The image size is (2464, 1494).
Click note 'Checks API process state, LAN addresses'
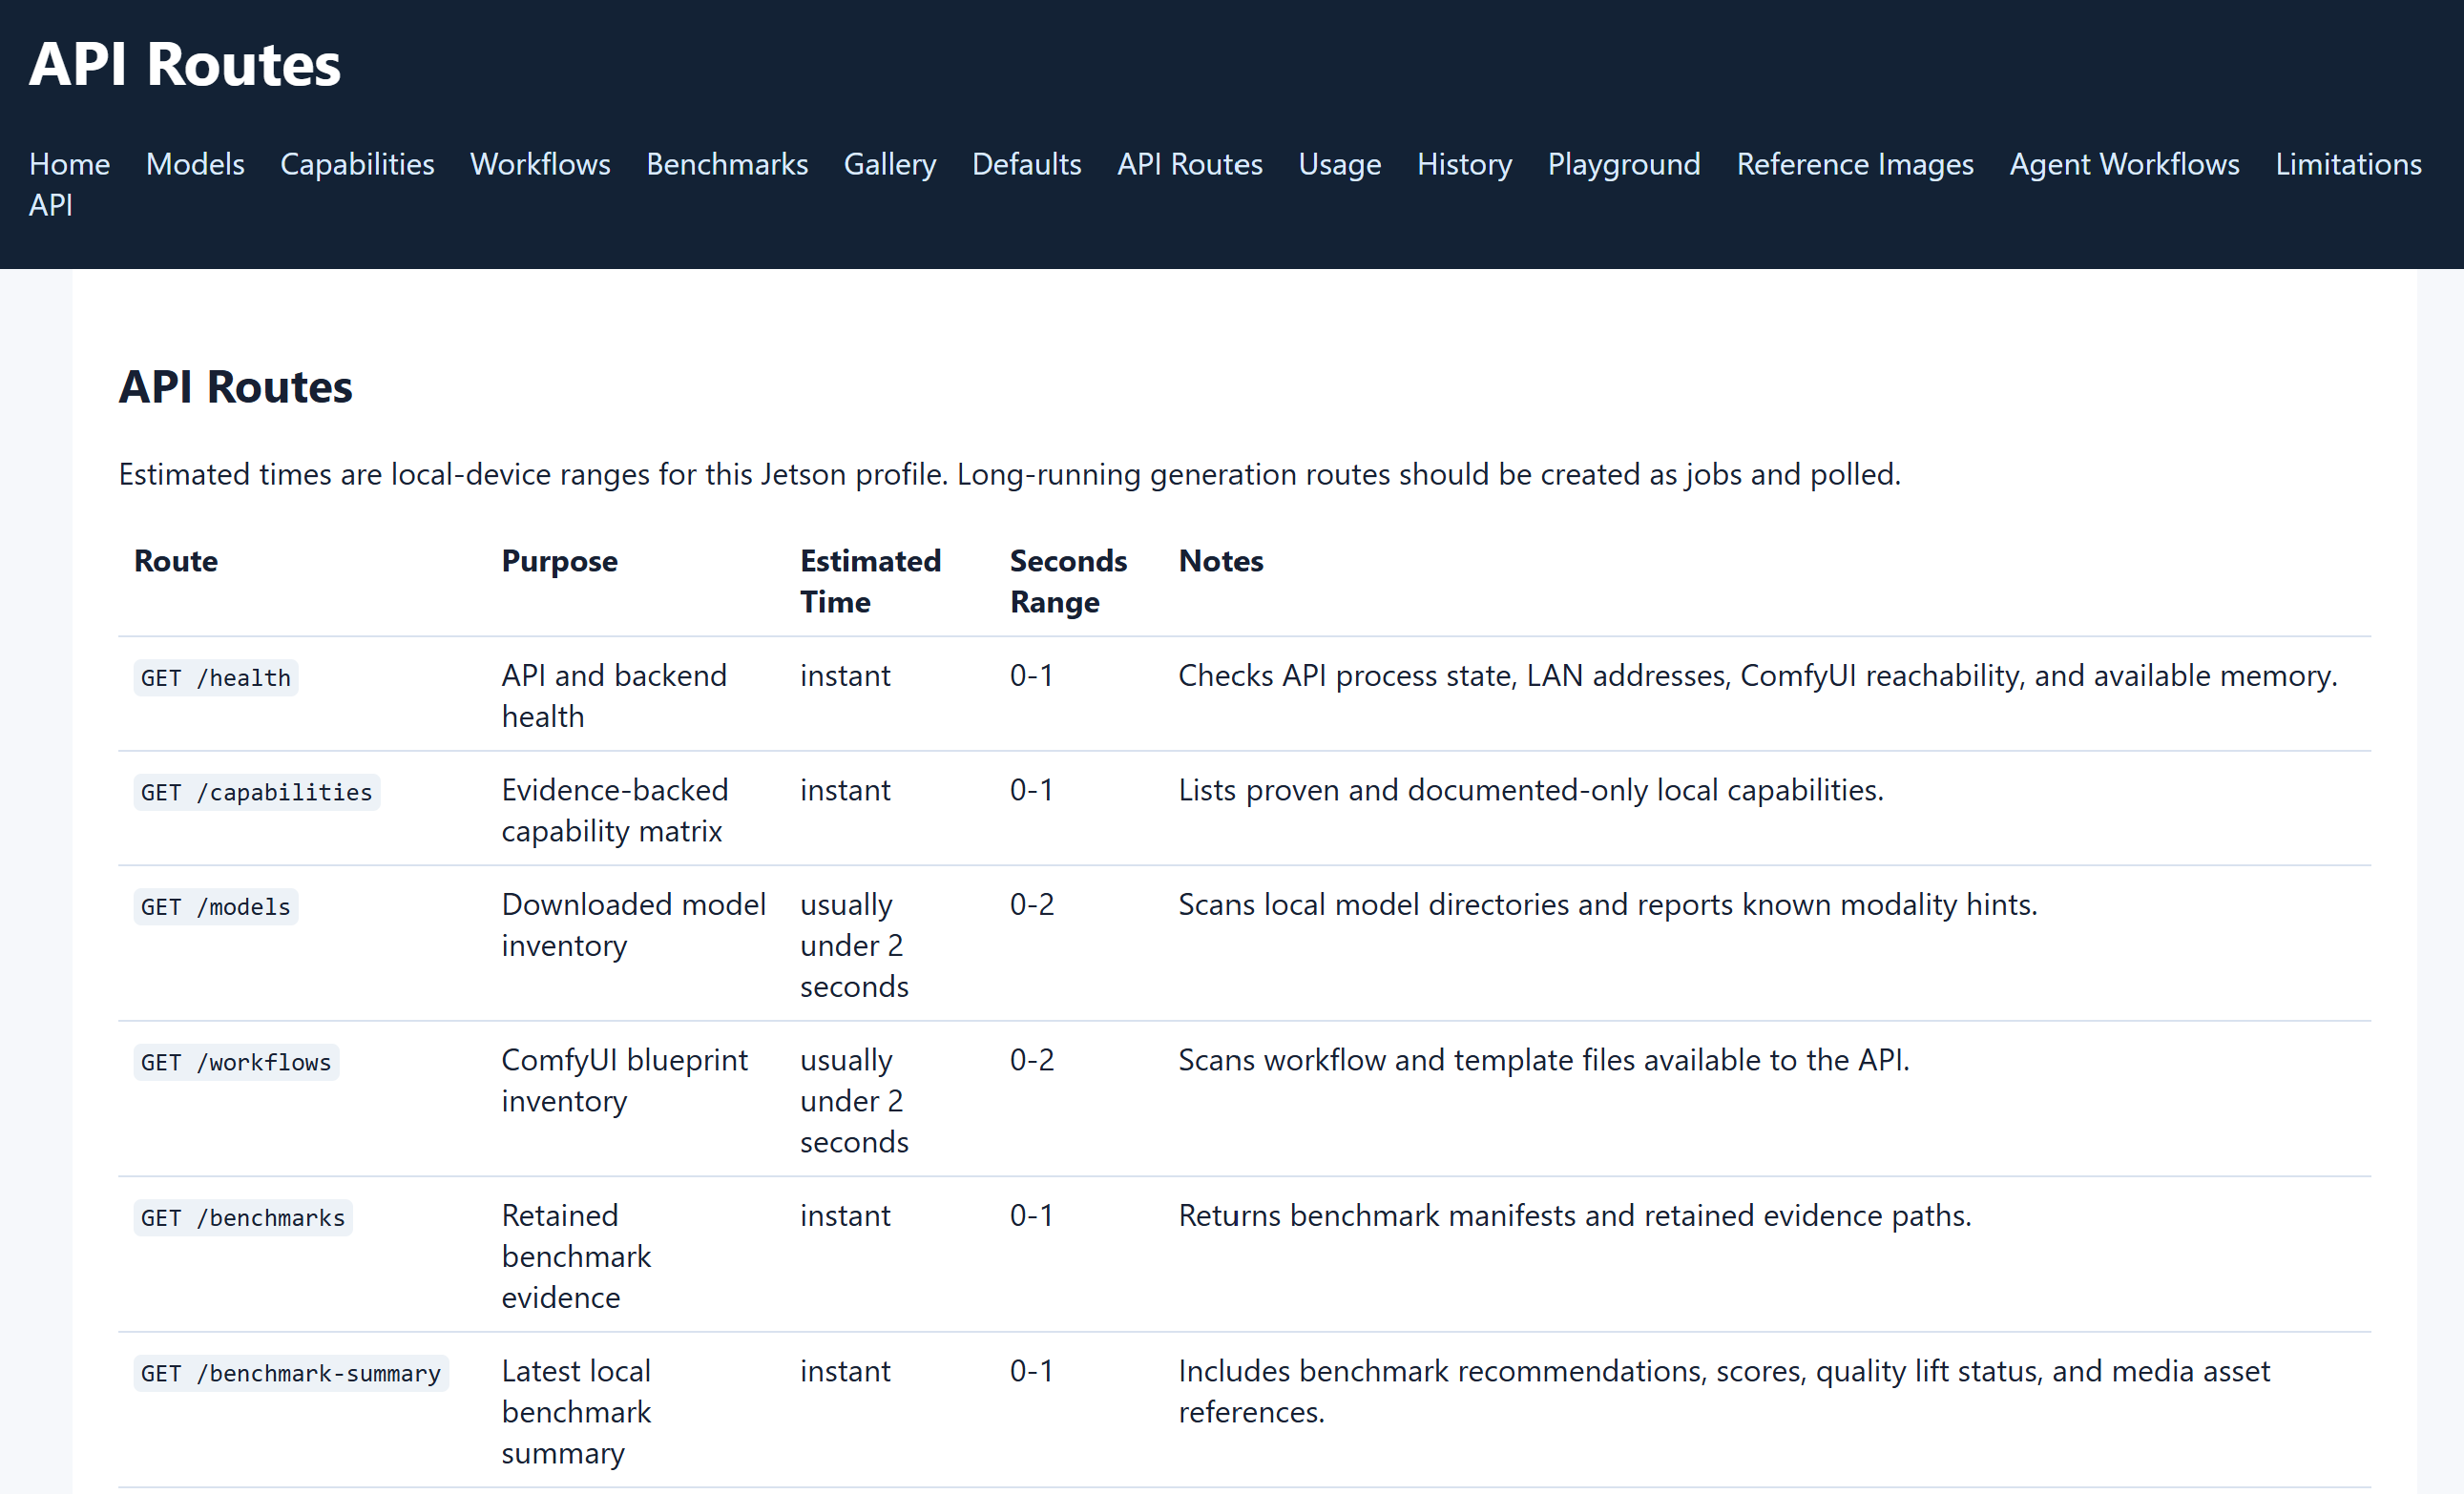(x=1758, y=676)
